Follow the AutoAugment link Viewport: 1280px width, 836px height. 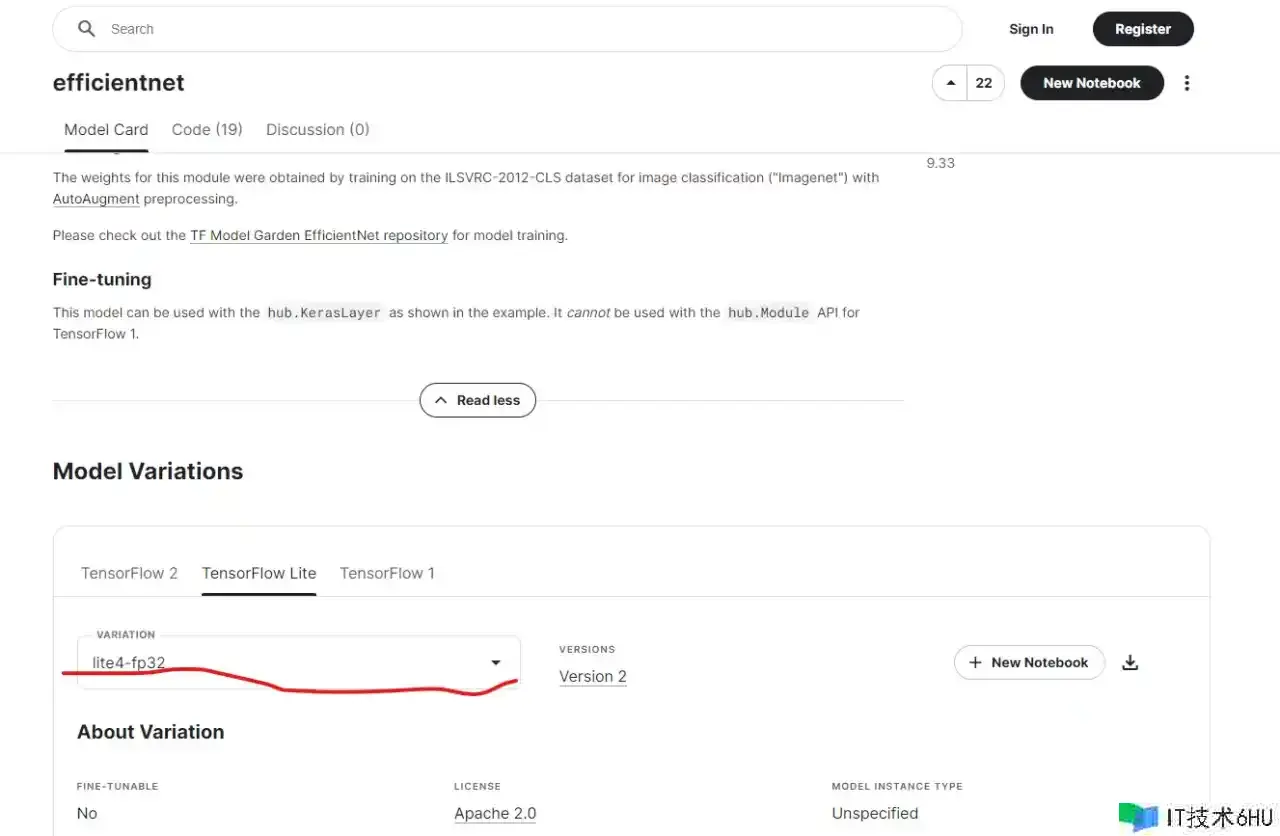coord(96,199)
